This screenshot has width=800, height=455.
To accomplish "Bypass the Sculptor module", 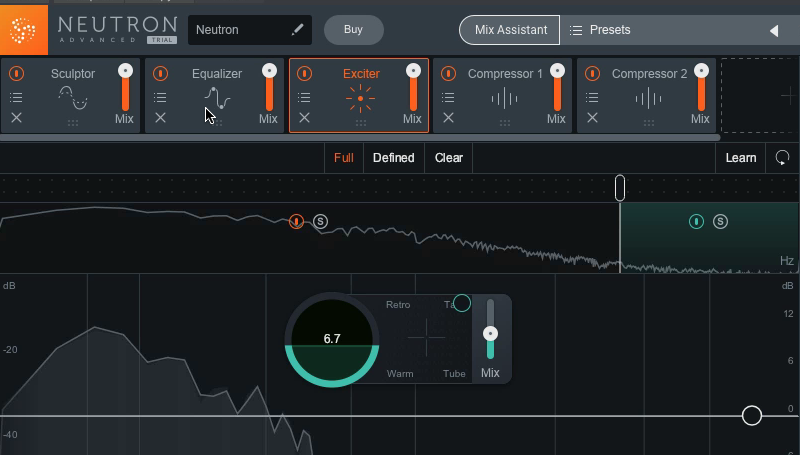I will pos(16,73).
